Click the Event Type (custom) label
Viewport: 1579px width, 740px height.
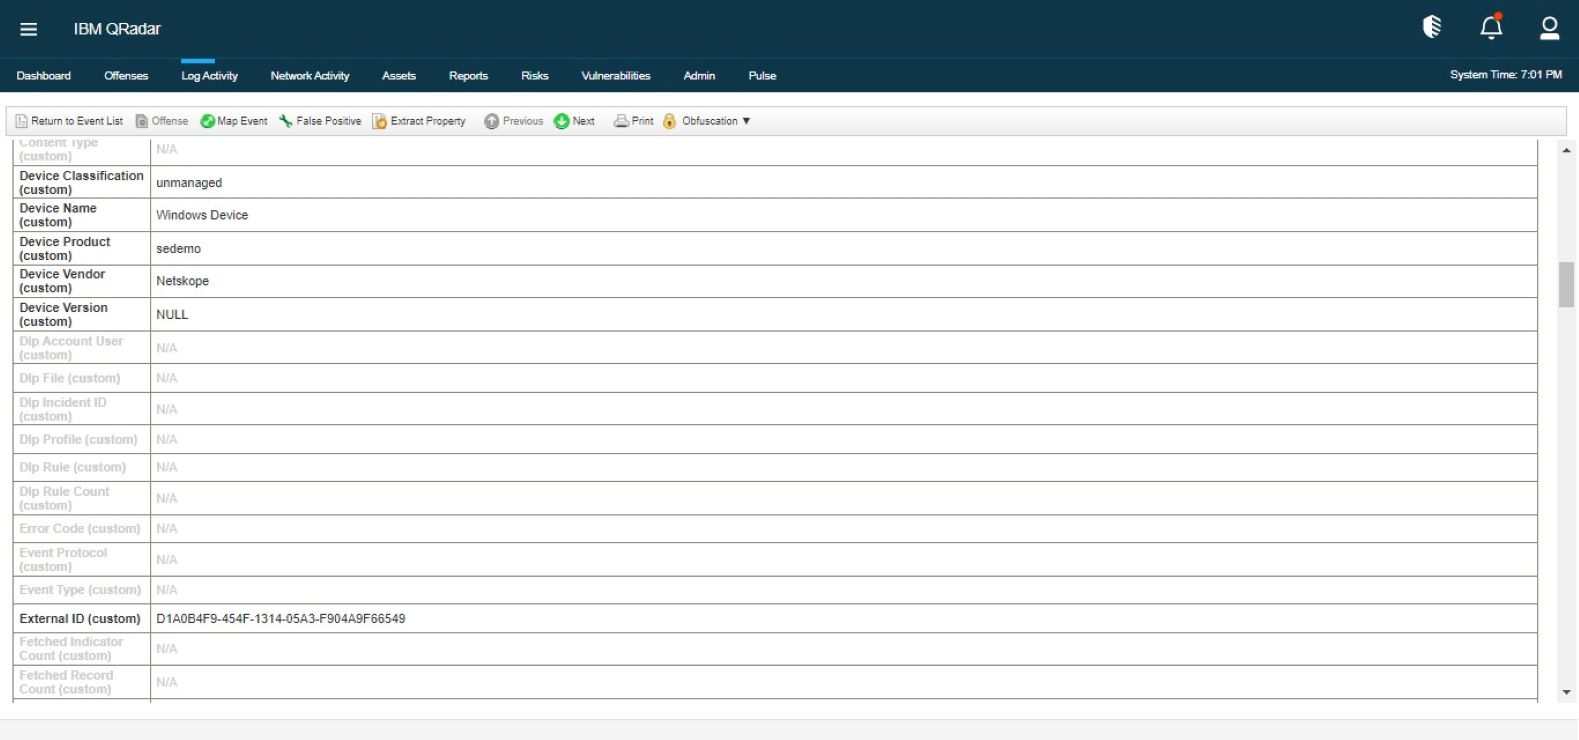coord(80,590)
